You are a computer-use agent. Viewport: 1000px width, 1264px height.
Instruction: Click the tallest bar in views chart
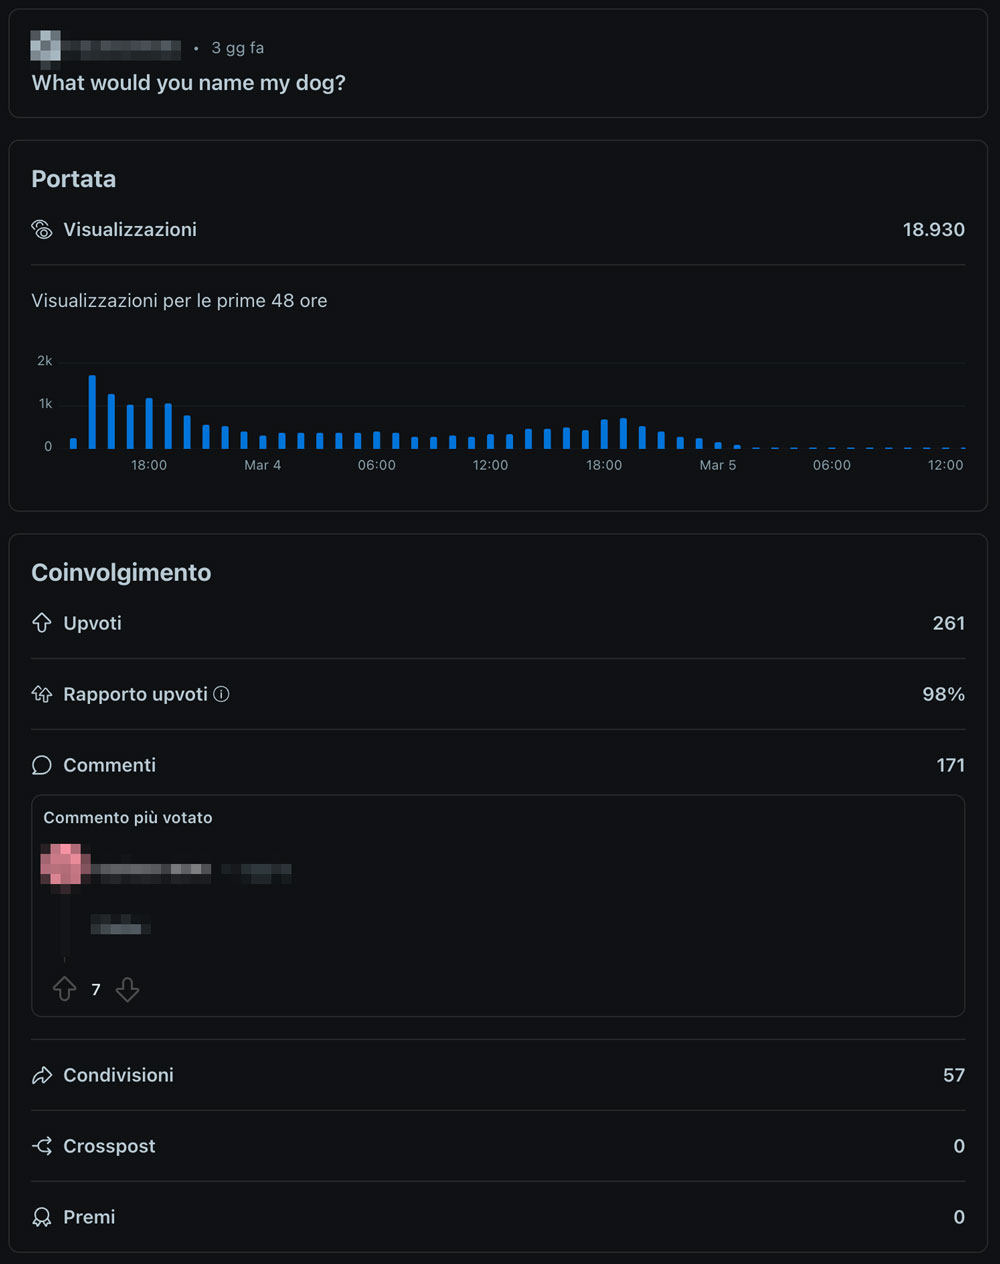tap(92, 412)
